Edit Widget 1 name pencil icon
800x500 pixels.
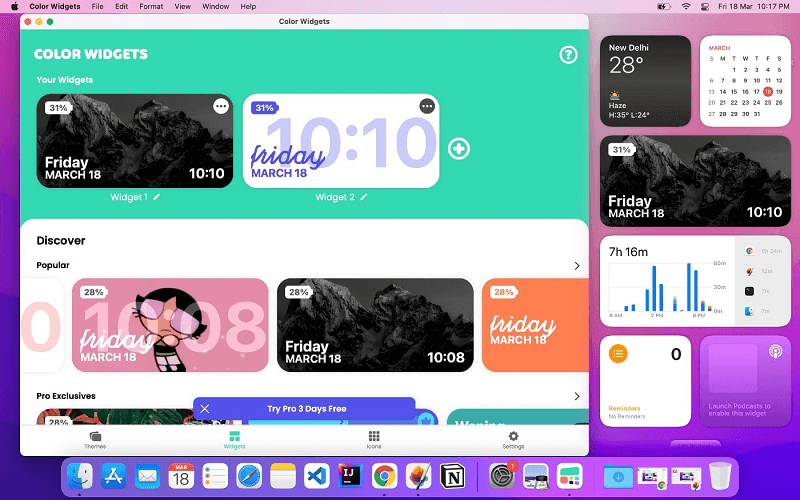(157, 198)
